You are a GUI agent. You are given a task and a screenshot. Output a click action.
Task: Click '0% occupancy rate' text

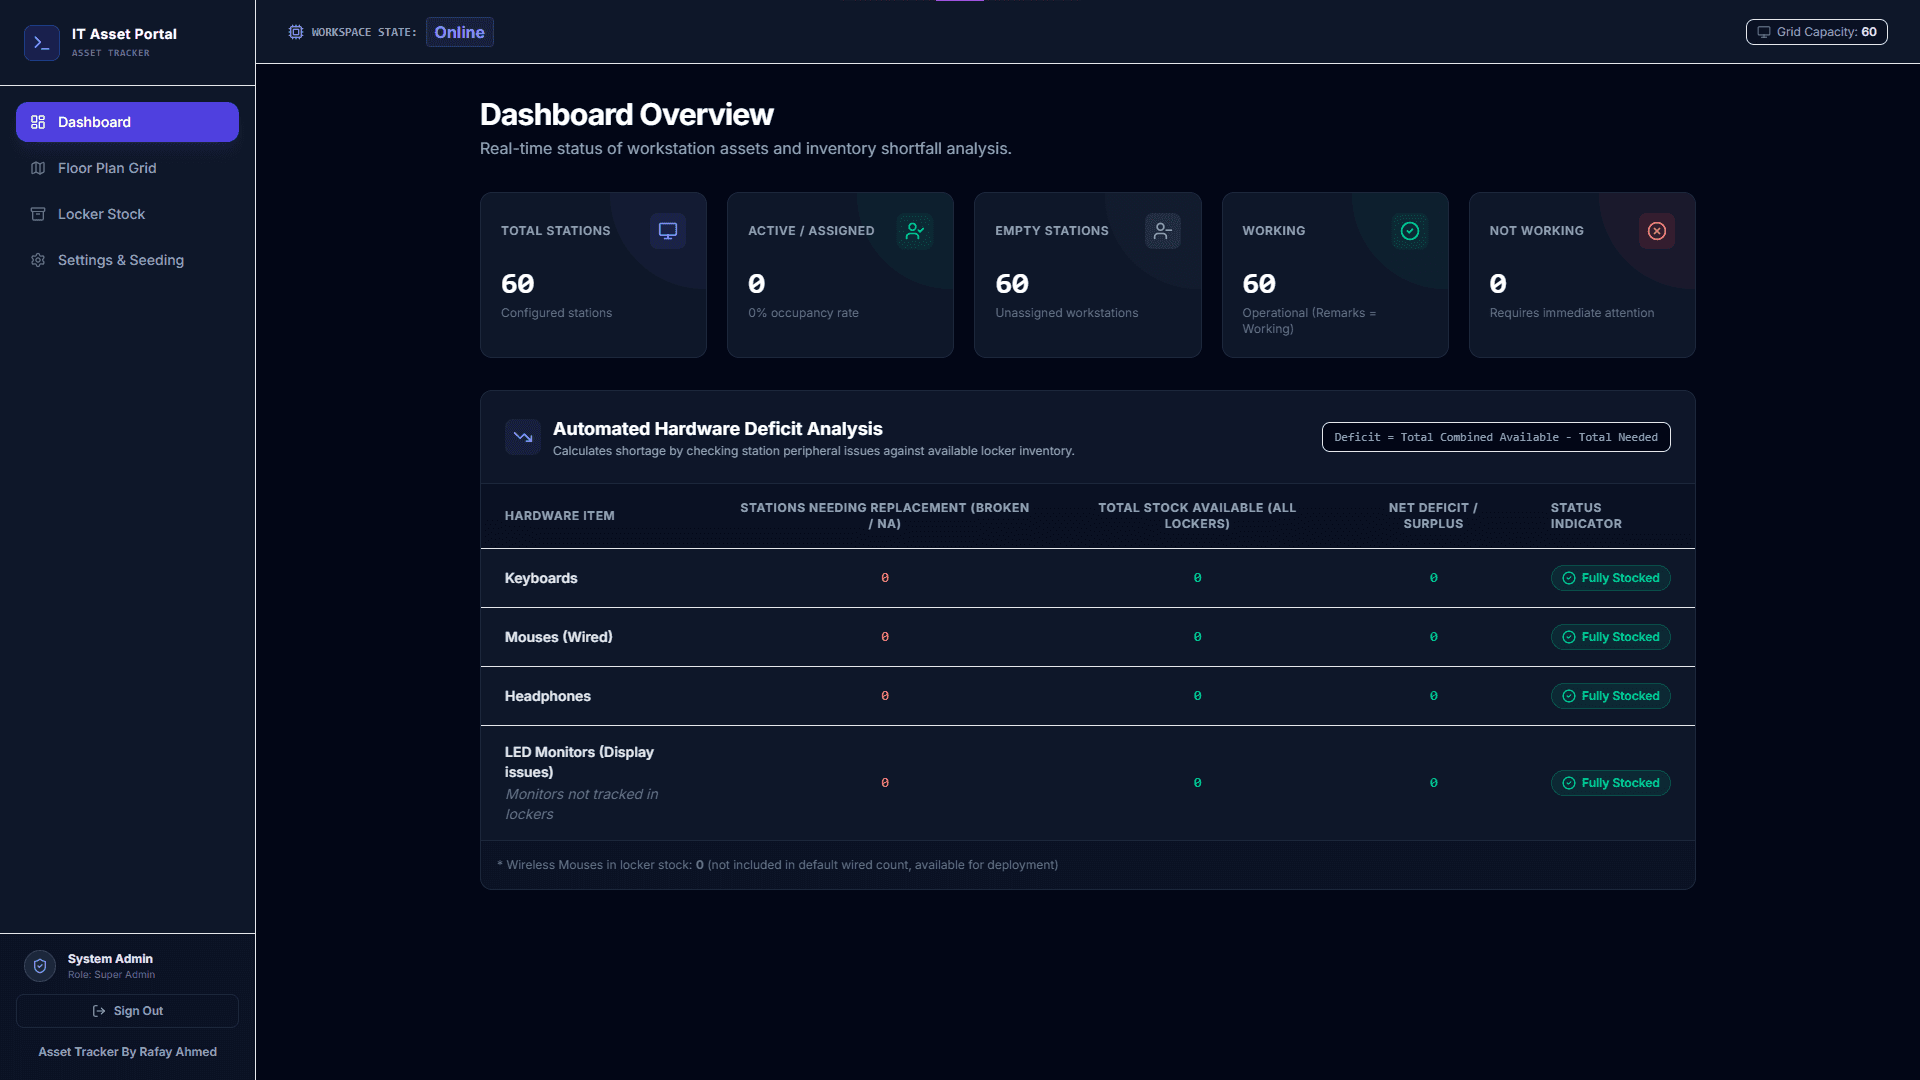(x=804, y=313)
